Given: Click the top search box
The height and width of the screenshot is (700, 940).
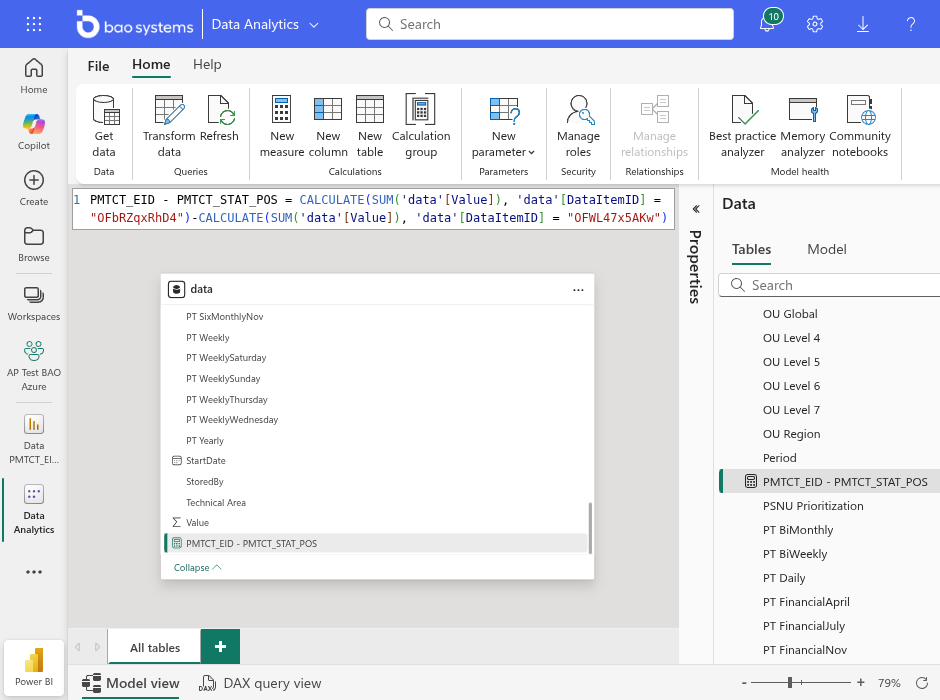Looking at the screenshot, I should 550,24.
